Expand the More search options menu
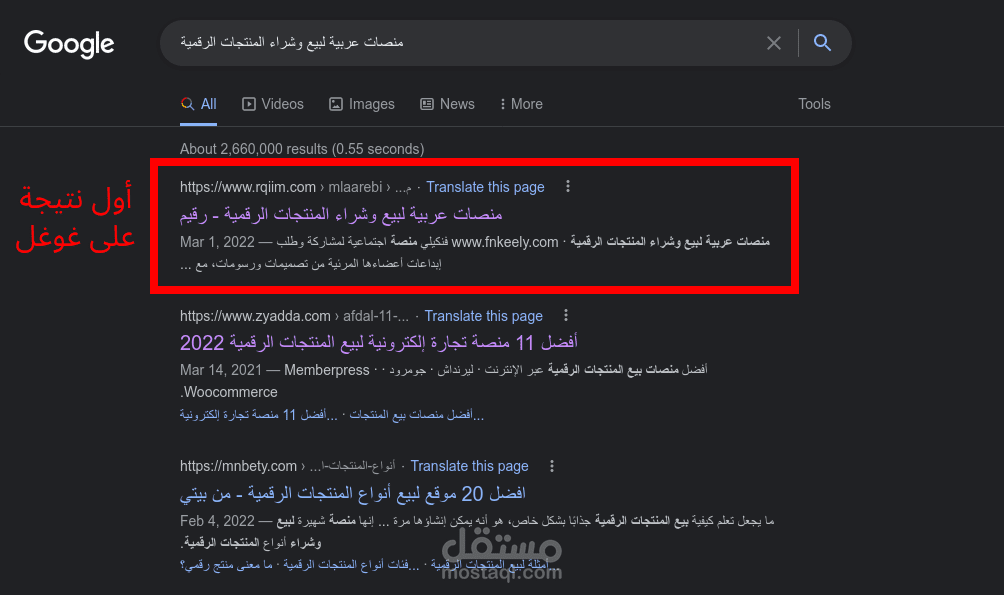Image resolution: width=1004 pixels, height=595 pixels. pyautogui.click(x=521, y=104)
